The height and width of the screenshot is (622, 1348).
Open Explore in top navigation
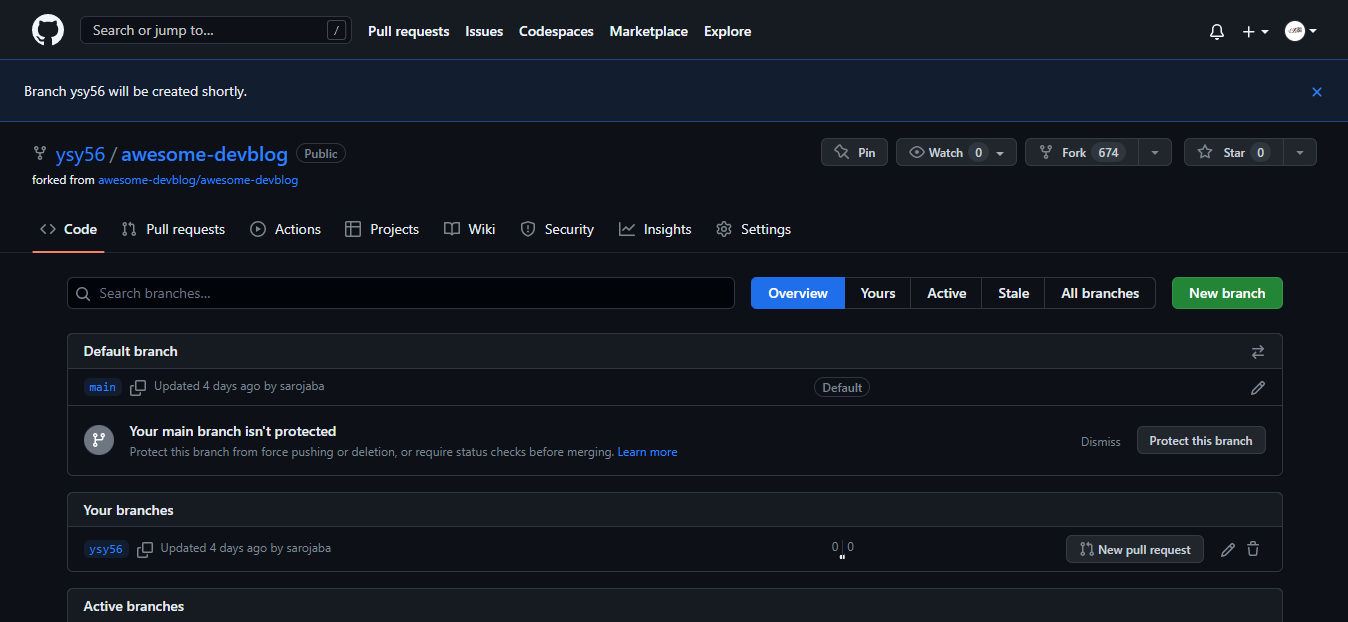(727, 31)
